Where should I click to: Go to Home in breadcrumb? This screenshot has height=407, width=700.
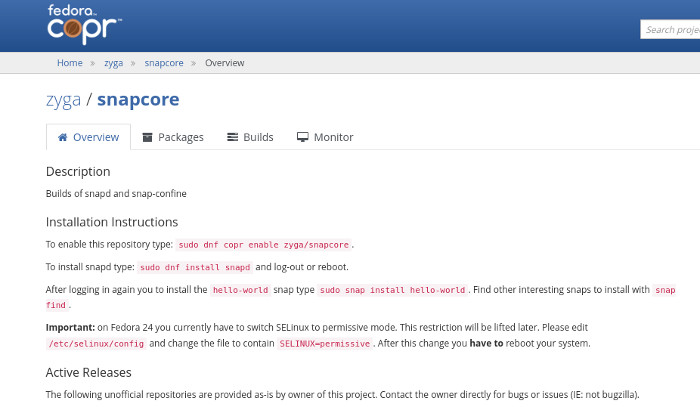[70, 63]
